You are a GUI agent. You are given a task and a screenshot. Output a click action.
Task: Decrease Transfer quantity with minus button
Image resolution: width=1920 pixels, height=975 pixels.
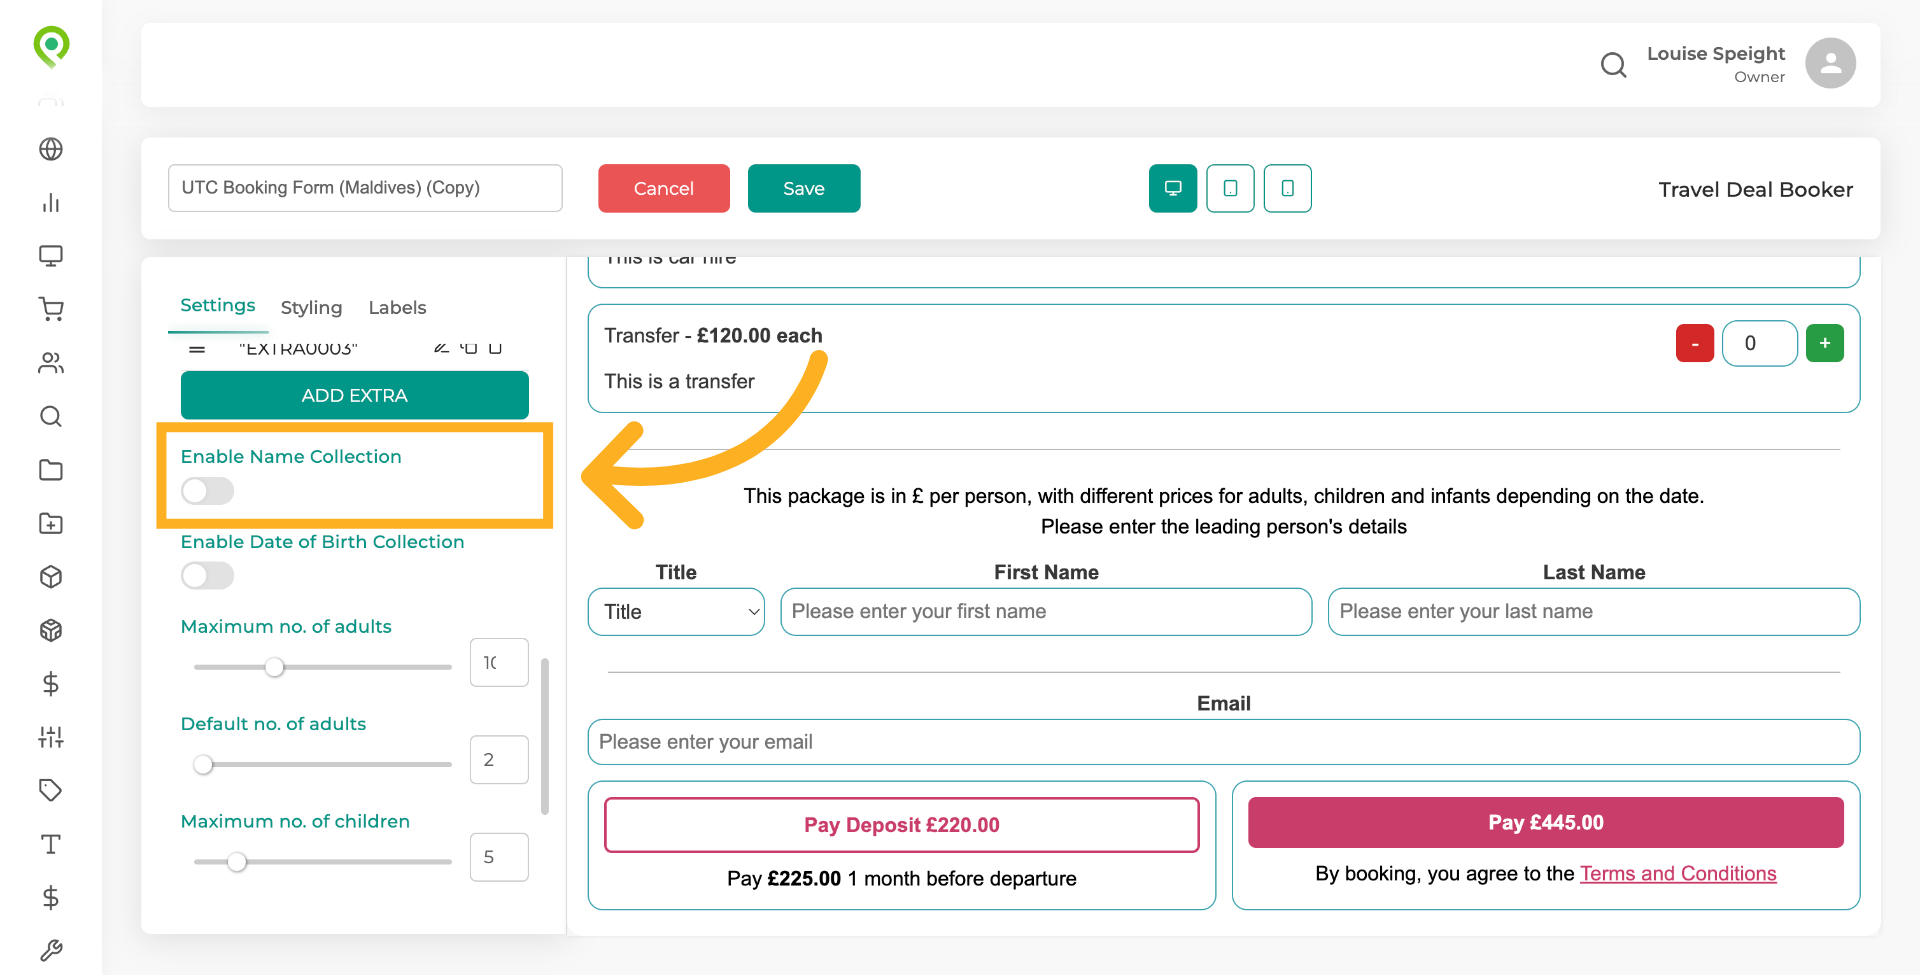point(1694,343)
